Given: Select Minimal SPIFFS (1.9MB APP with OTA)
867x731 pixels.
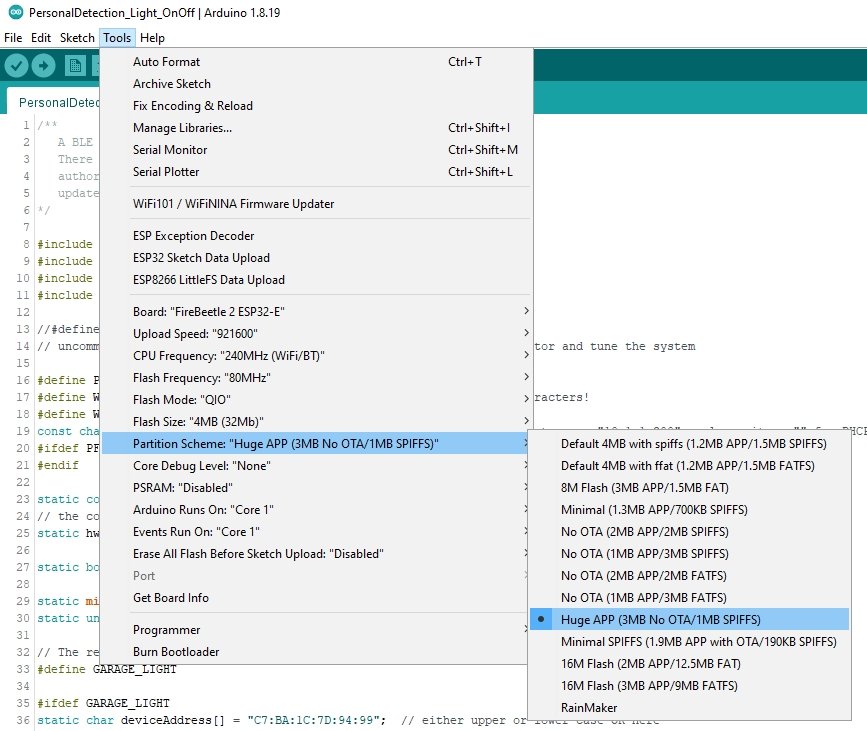Looking at the screenshot, I should point(690,642).
